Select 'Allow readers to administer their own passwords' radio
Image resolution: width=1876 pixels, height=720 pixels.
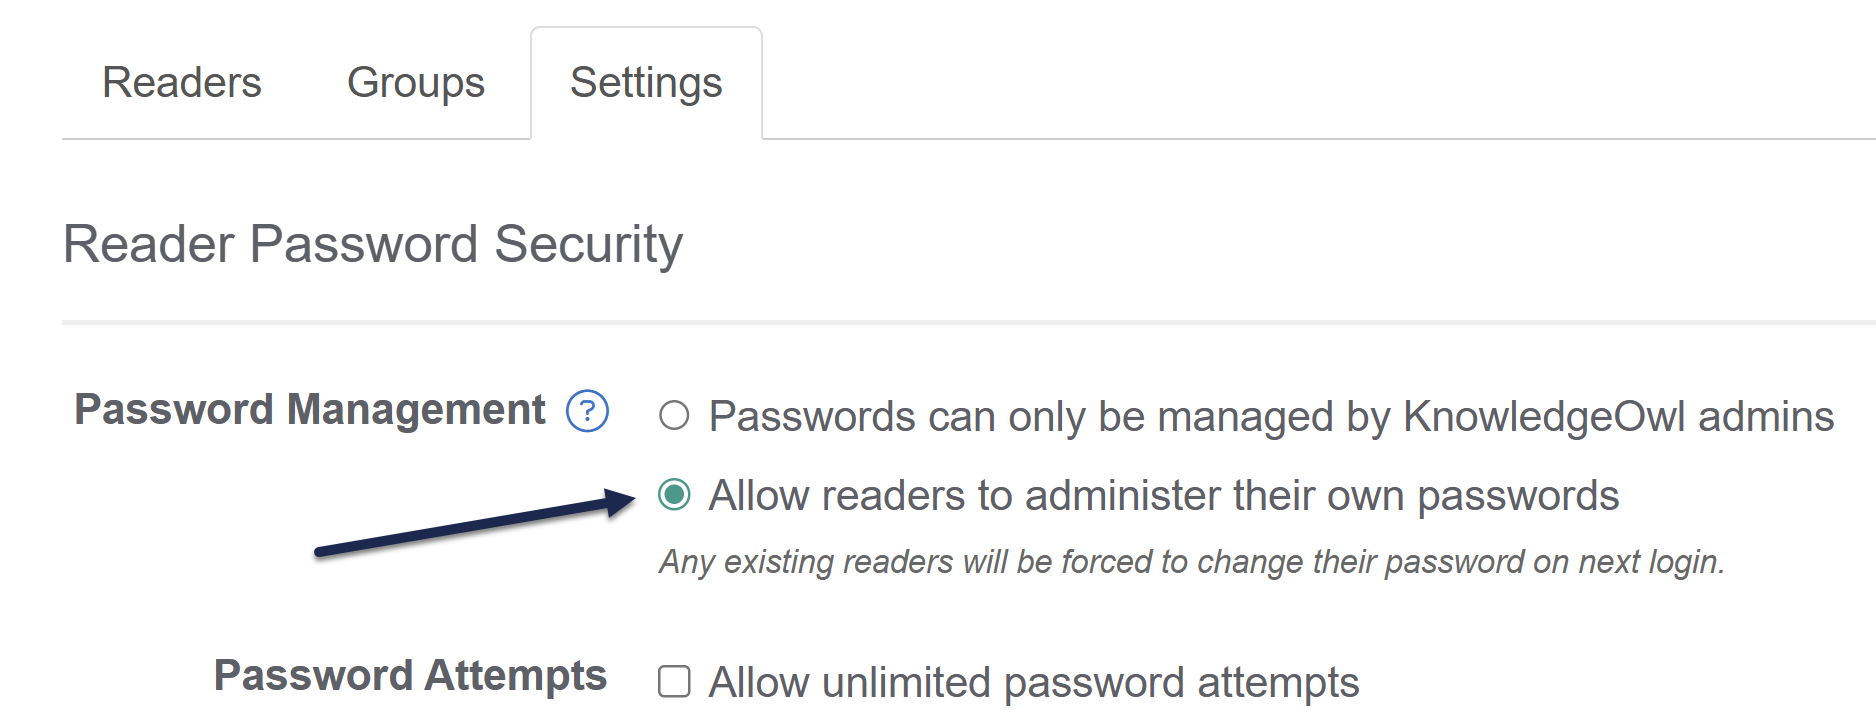tap(674, 494)
